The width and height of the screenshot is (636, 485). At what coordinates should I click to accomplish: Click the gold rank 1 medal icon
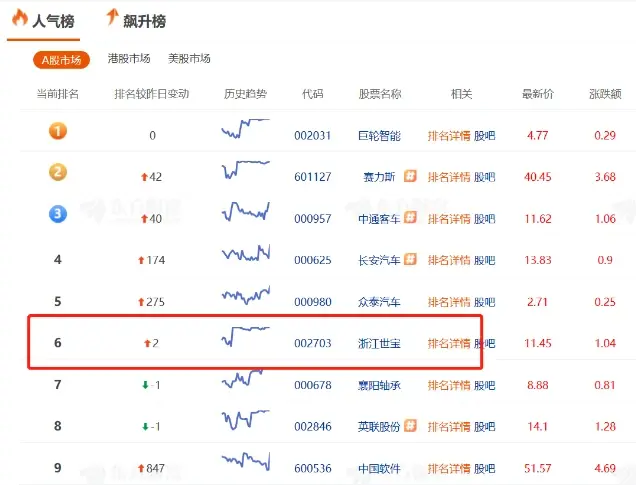tap(58, 131)
